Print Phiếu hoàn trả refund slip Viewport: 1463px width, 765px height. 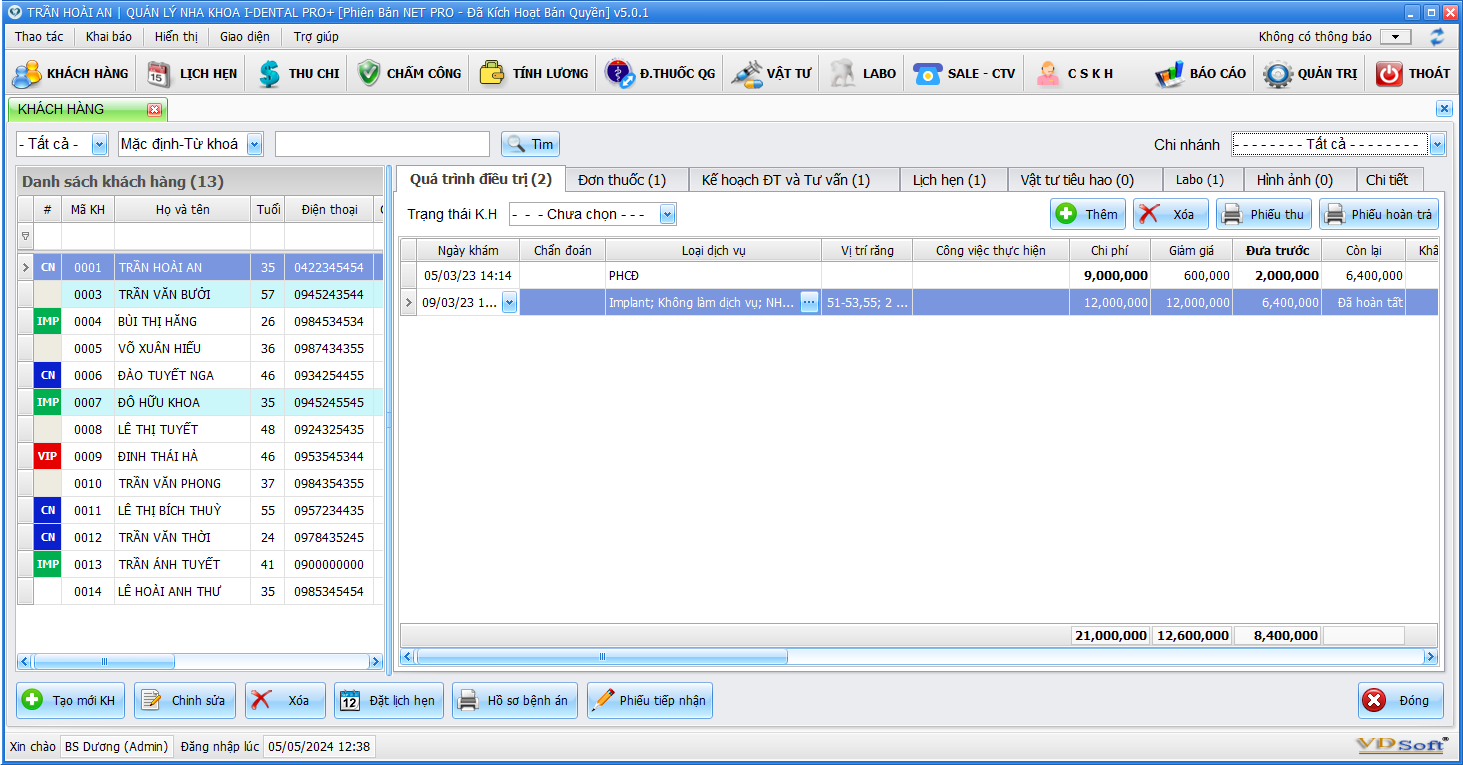pos(1379,214)
